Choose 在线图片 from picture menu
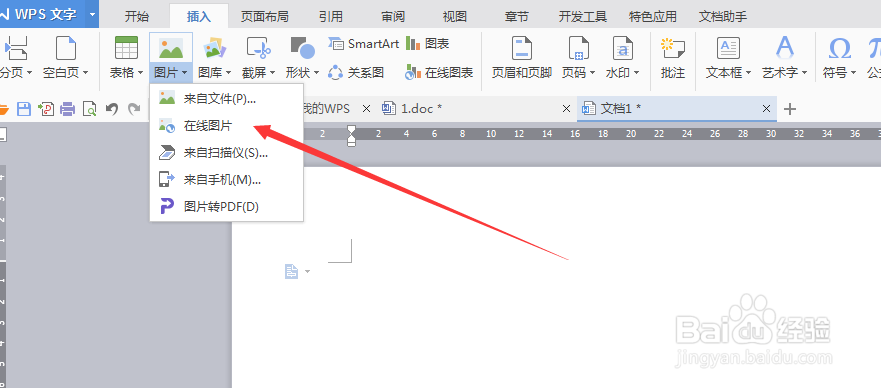The width and height of the screenshot is (881, 388). tap(226, 126)
